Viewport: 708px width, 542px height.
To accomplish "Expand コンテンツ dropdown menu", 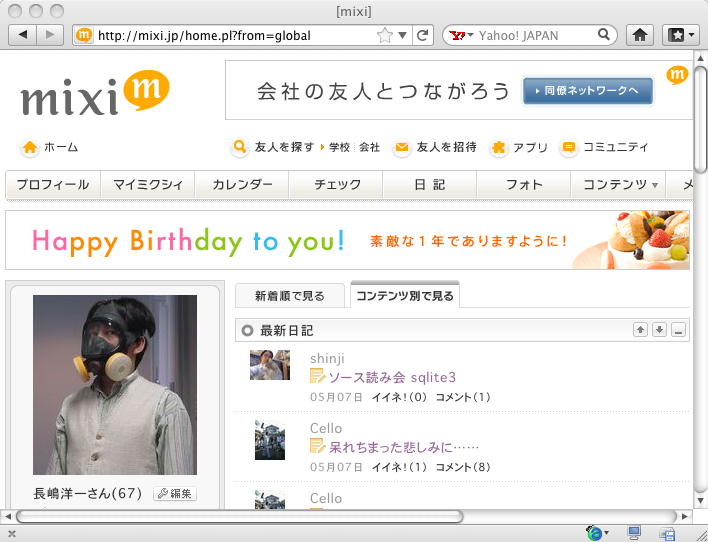I will (619, 185).
